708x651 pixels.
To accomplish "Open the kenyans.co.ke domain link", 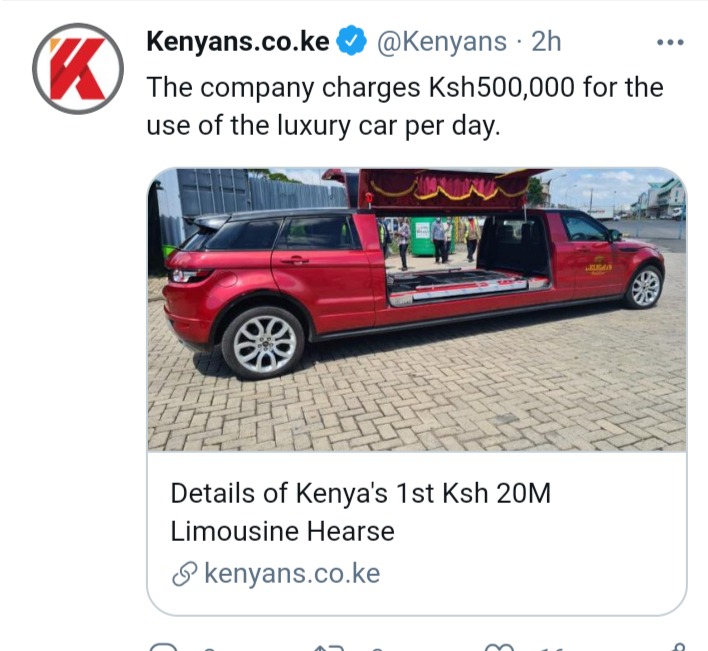I will [292, 573].
